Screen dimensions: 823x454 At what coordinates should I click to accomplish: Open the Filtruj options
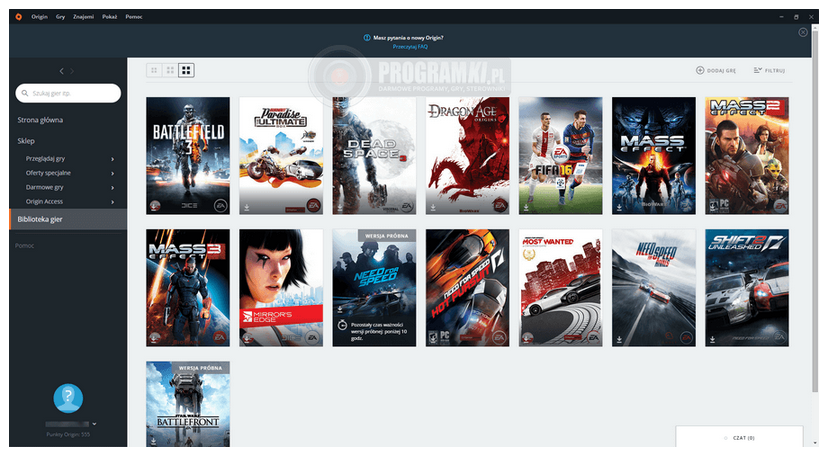tap(769, 70)
